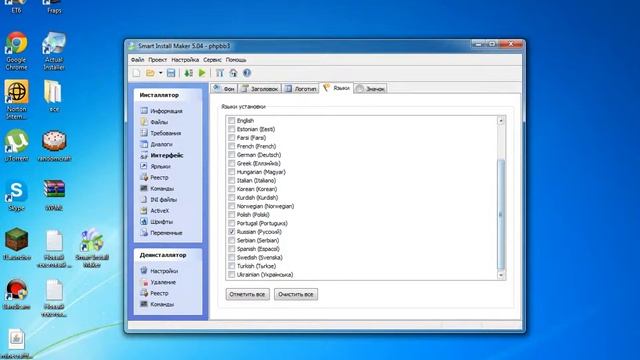Click the blue help icon in toolbar
Screen dimensions: 640x360
247,73
